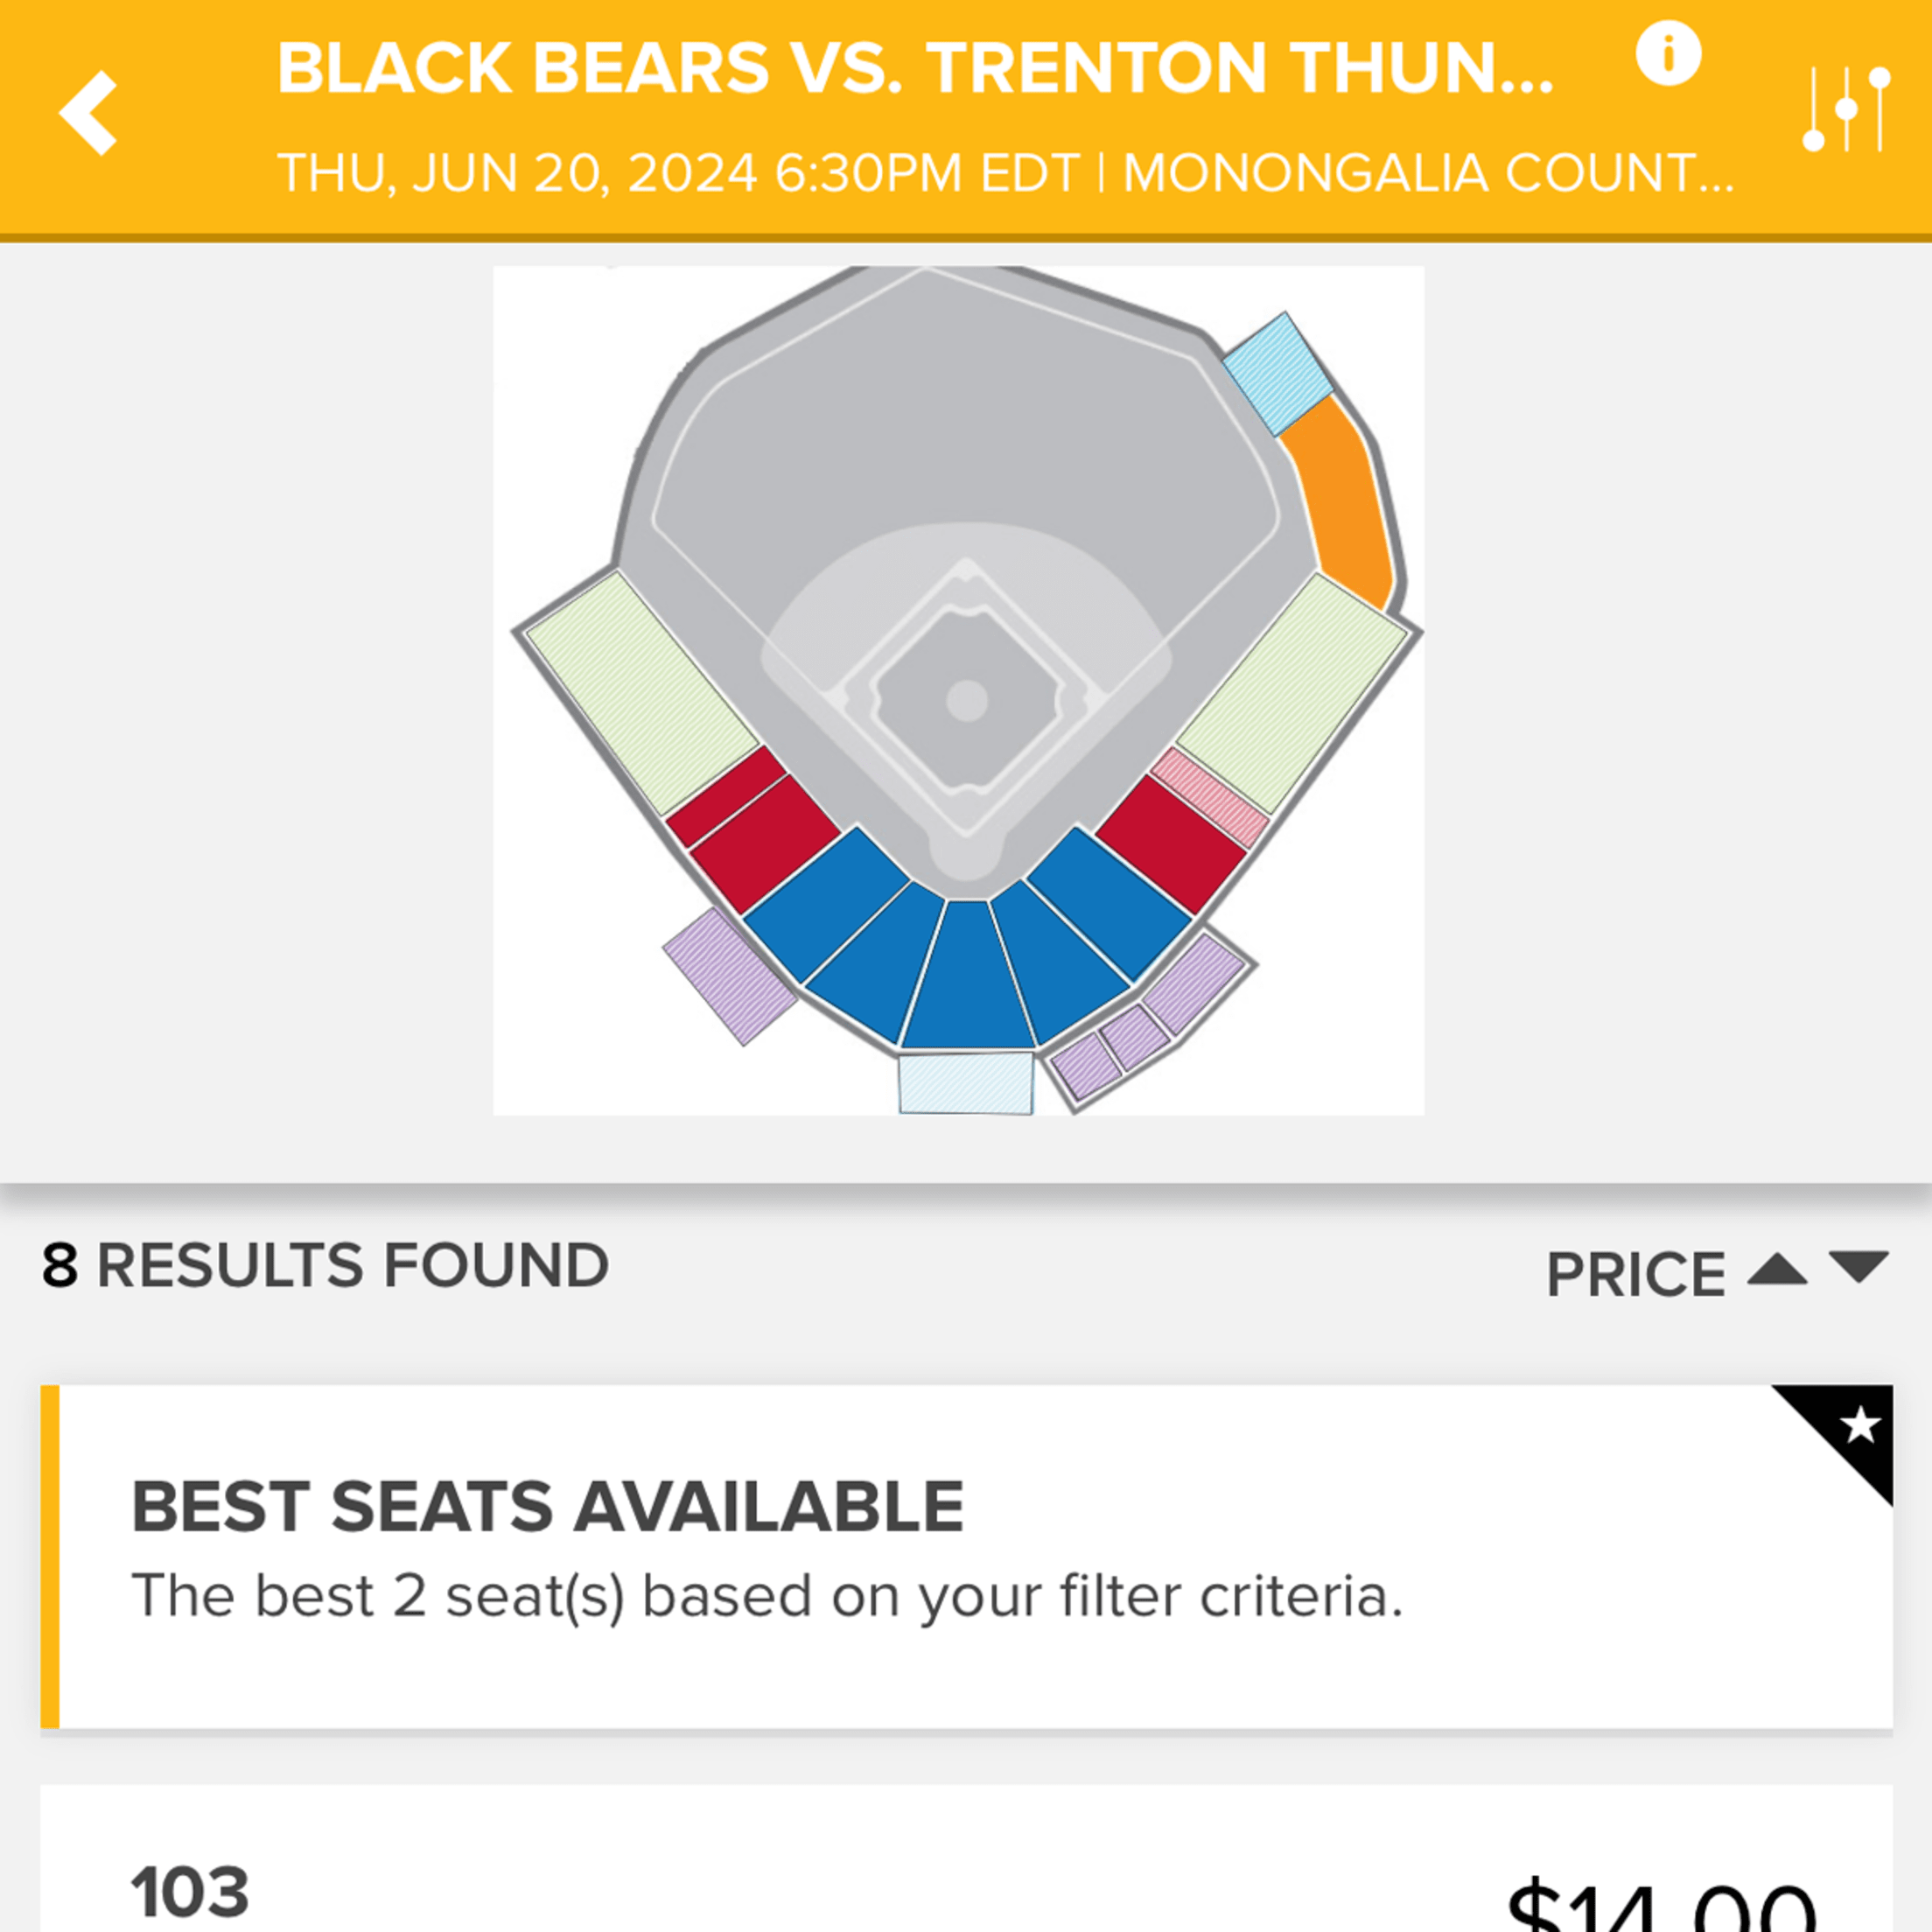This screenshot has width=1932, height=1932.
Task: Tap the Black Bears vs. Trenton event title
Action: coord(915,68)
